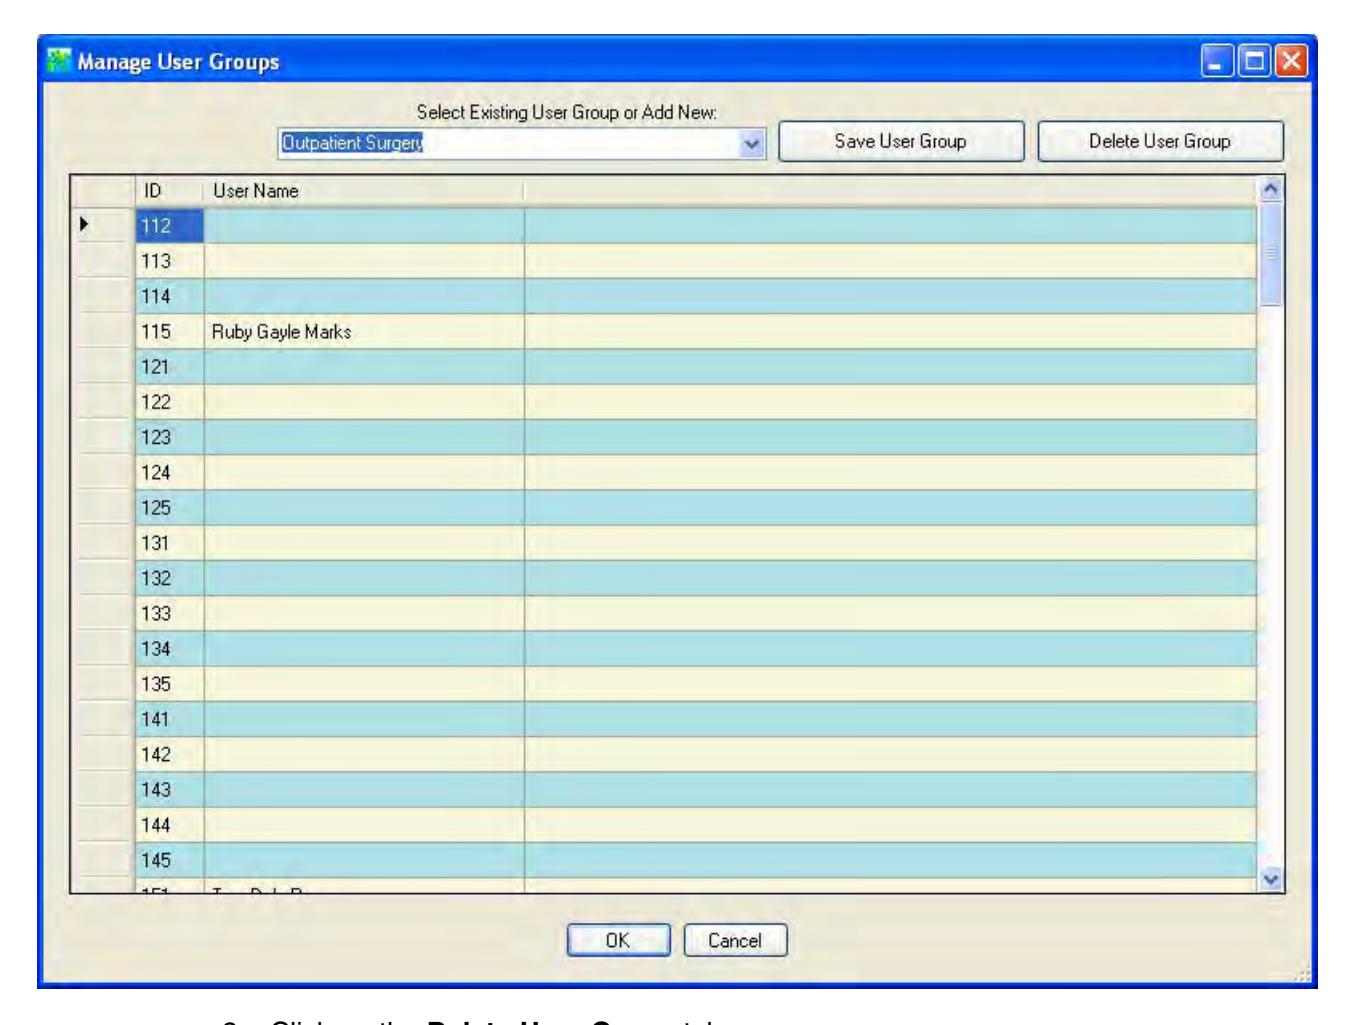Select ID cell 134
Screen dimensions: 1350x1025
click(x=169, y=649)
